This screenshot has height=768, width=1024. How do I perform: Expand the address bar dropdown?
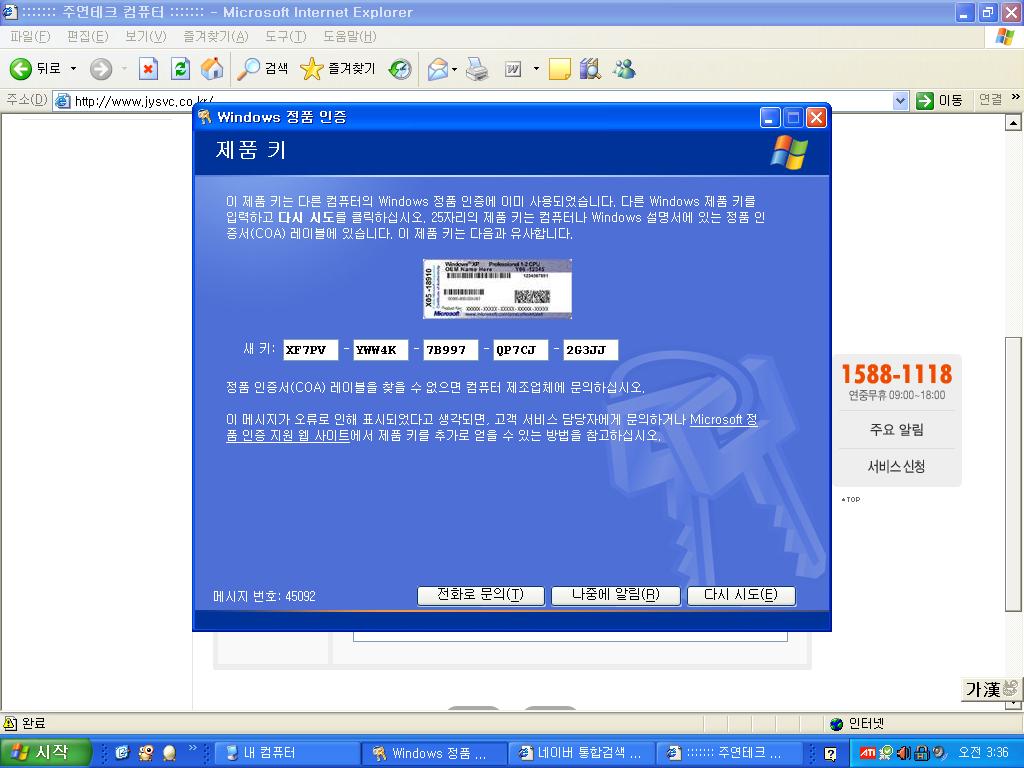pos(901,101)
